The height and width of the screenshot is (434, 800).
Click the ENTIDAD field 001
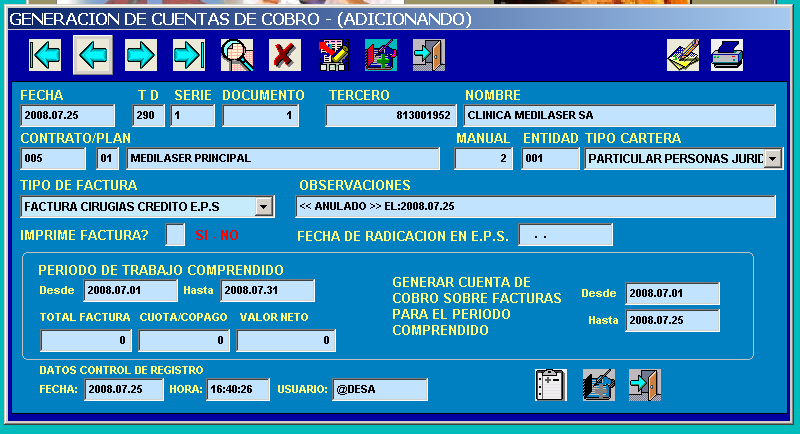coord(551,158)
